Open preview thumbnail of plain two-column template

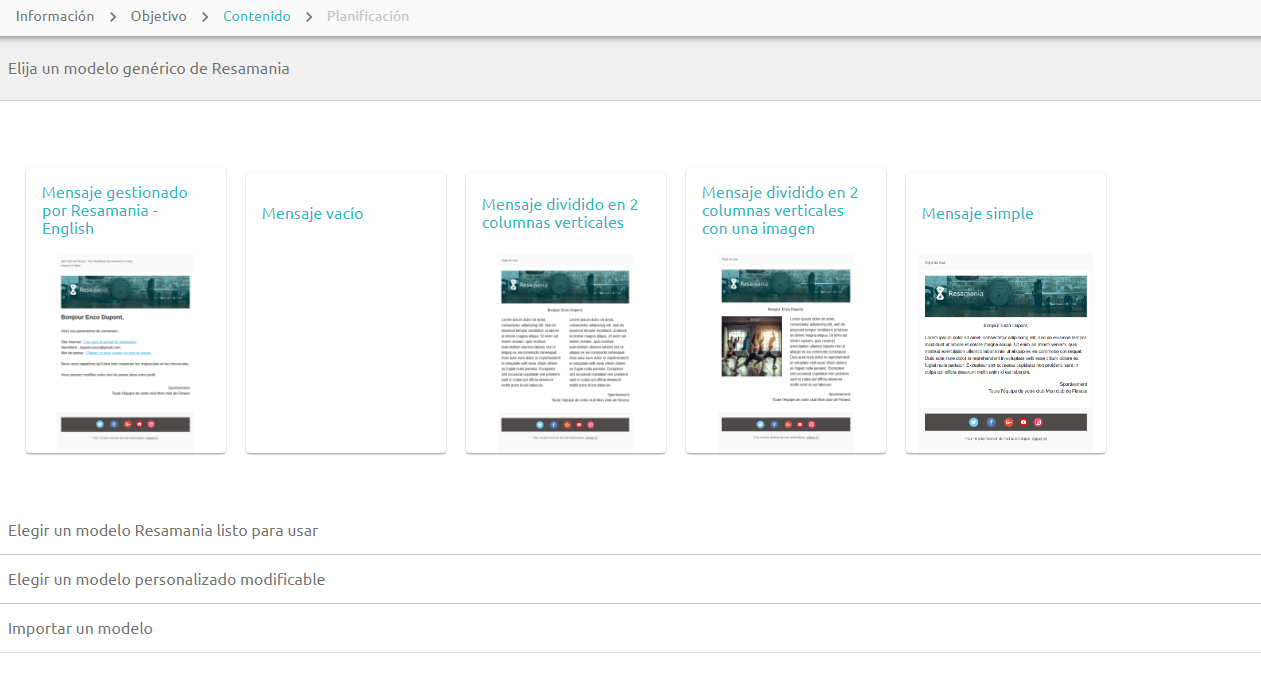[565, 350]
